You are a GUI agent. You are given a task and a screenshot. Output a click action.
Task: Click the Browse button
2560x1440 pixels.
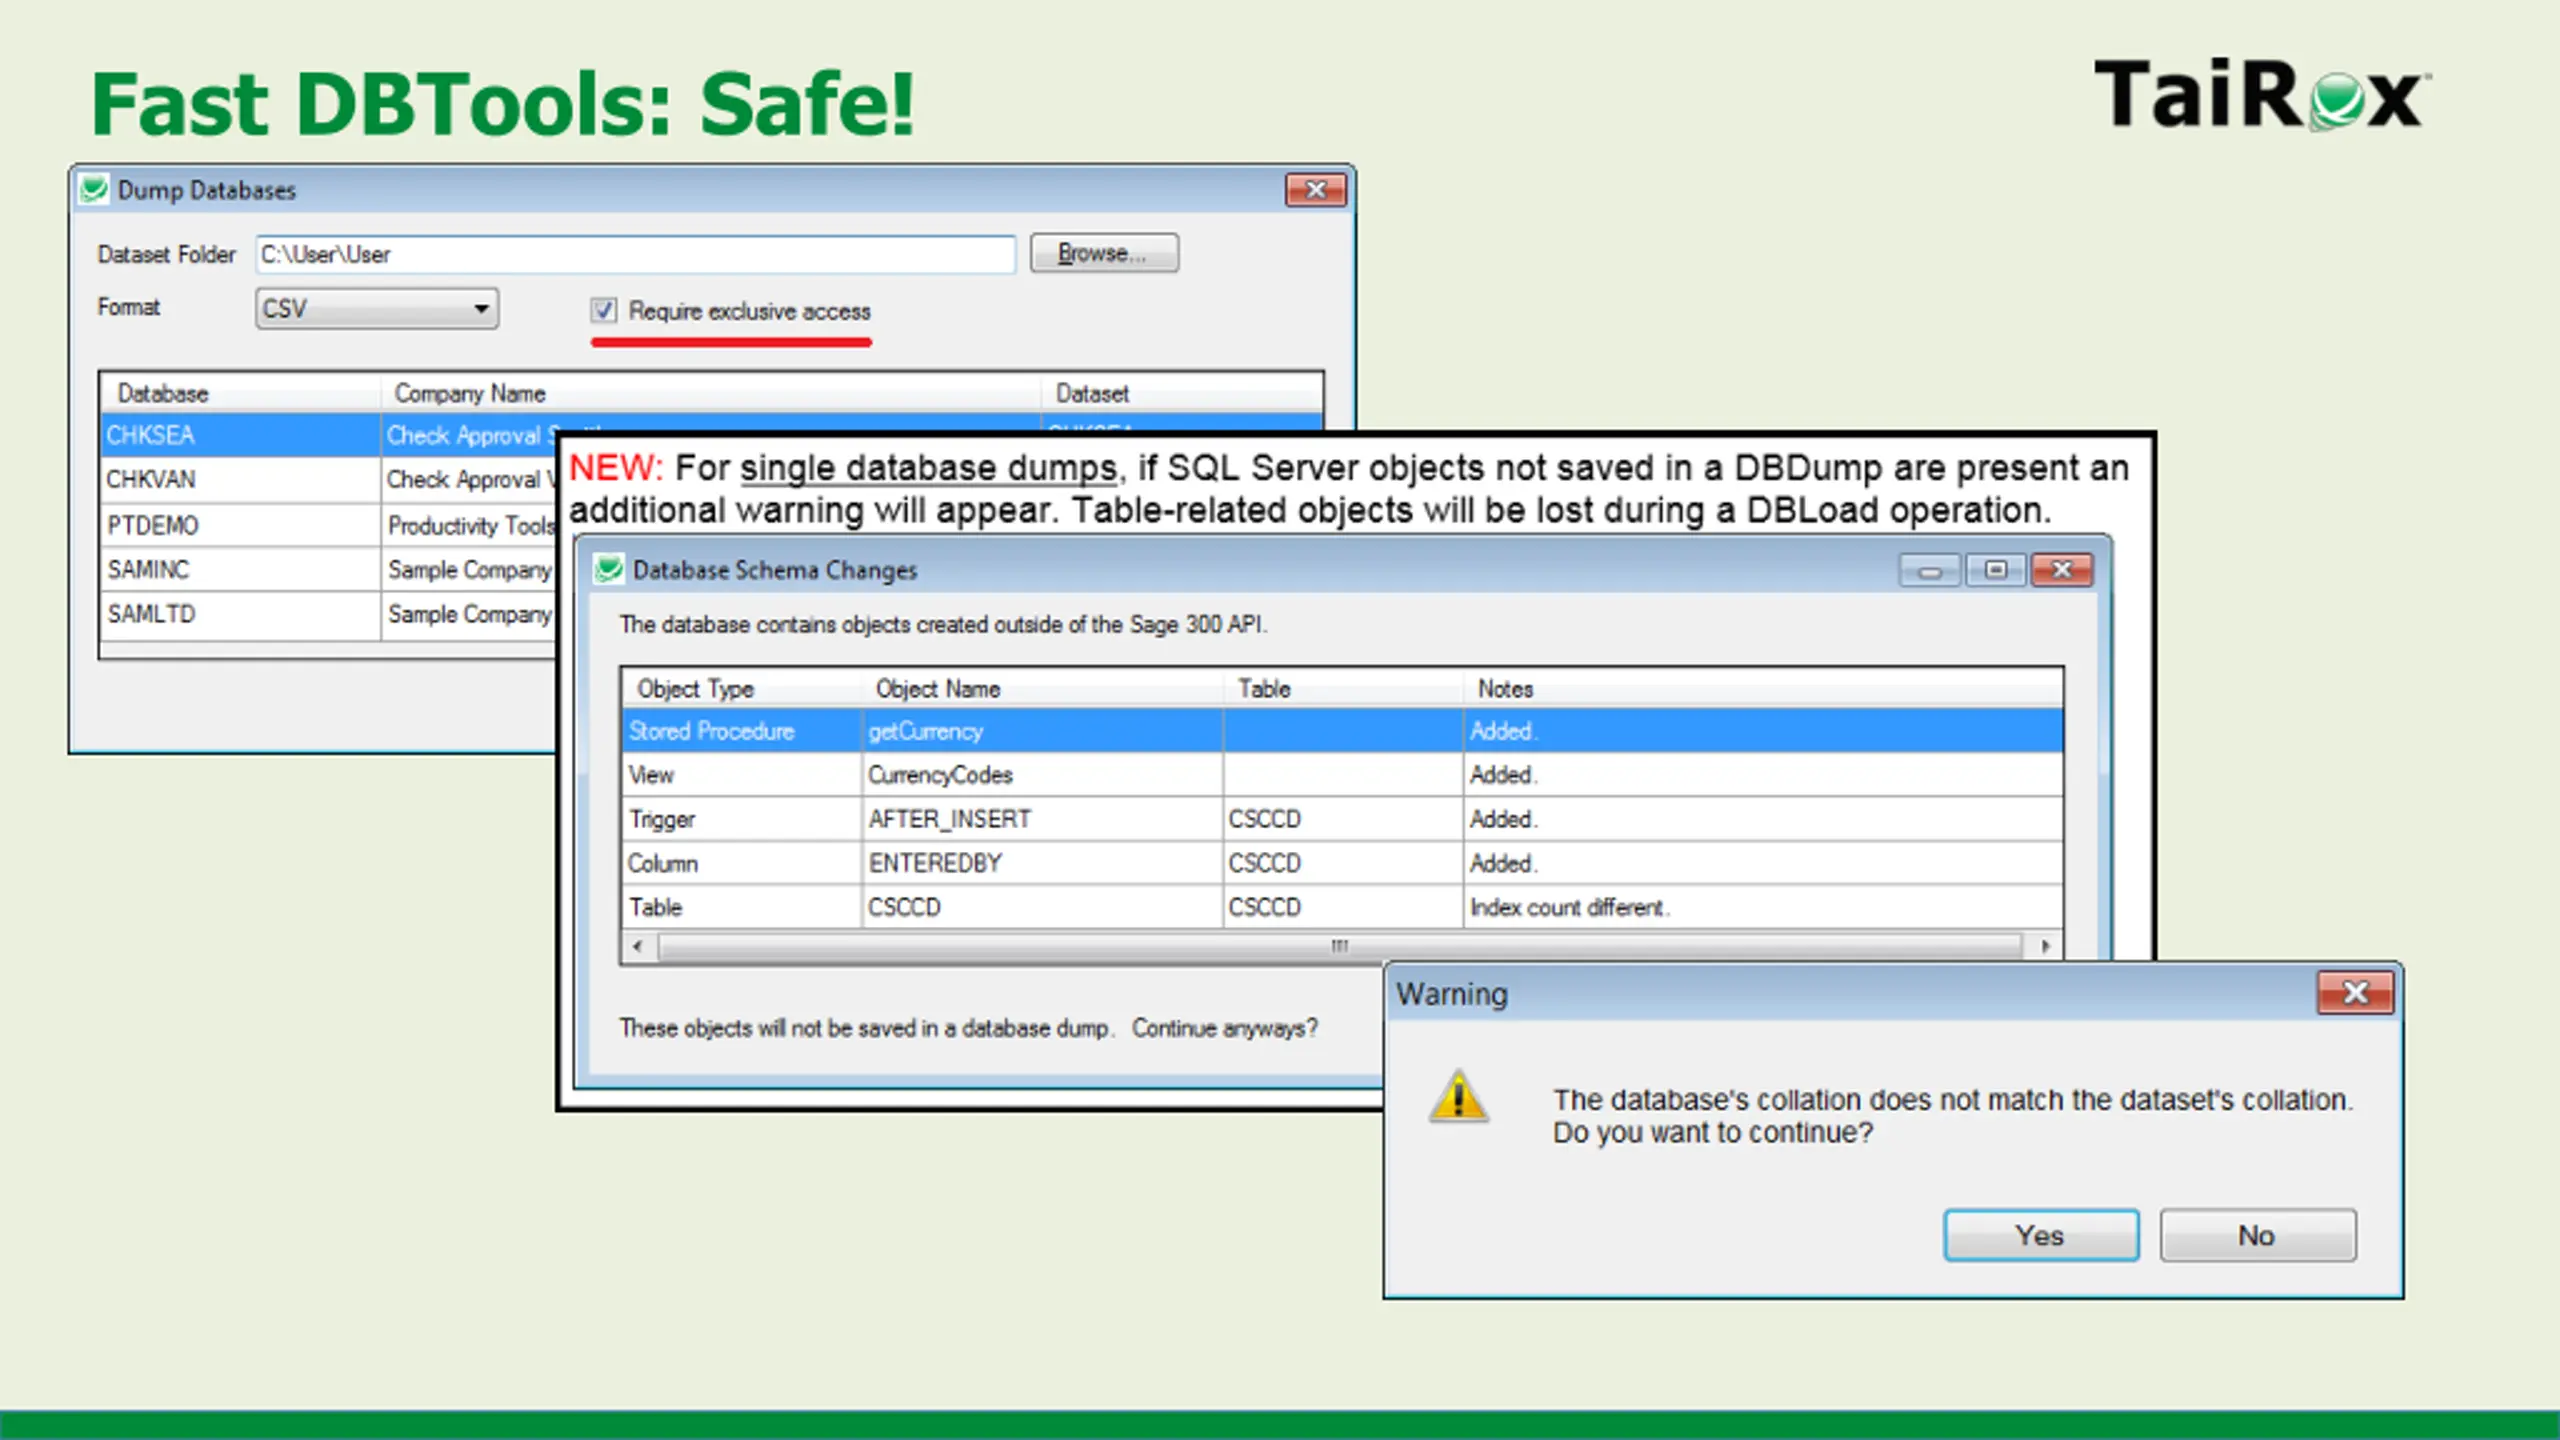pos(1104,253)
